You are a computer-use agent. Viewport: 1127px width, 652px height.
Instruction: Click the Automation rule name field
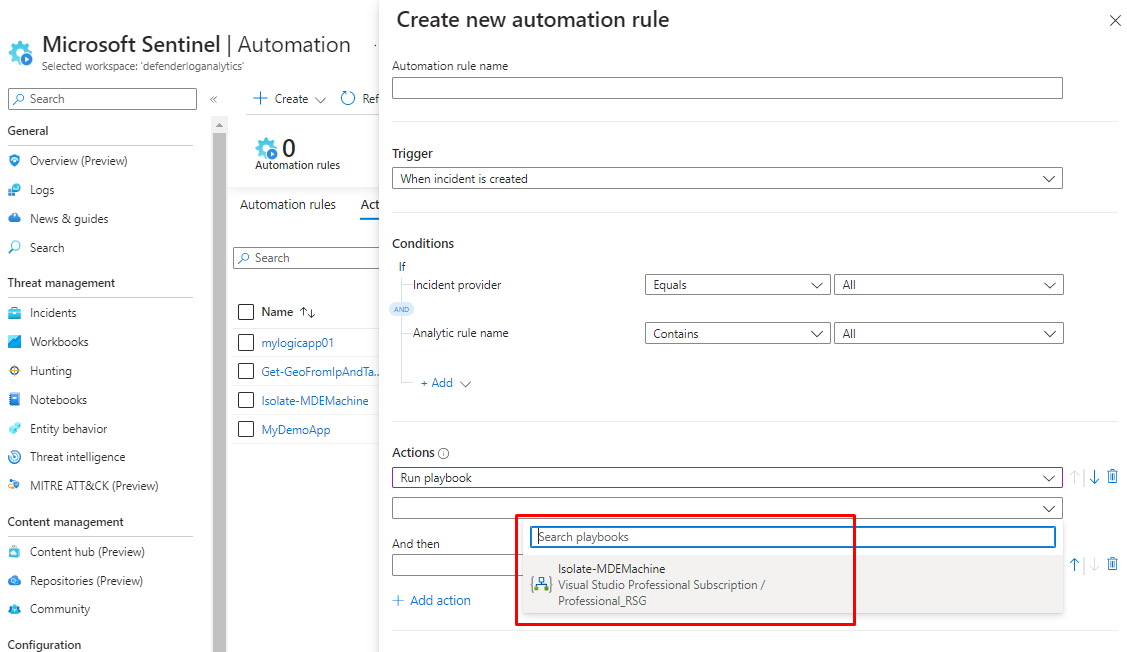pos(727,89)
